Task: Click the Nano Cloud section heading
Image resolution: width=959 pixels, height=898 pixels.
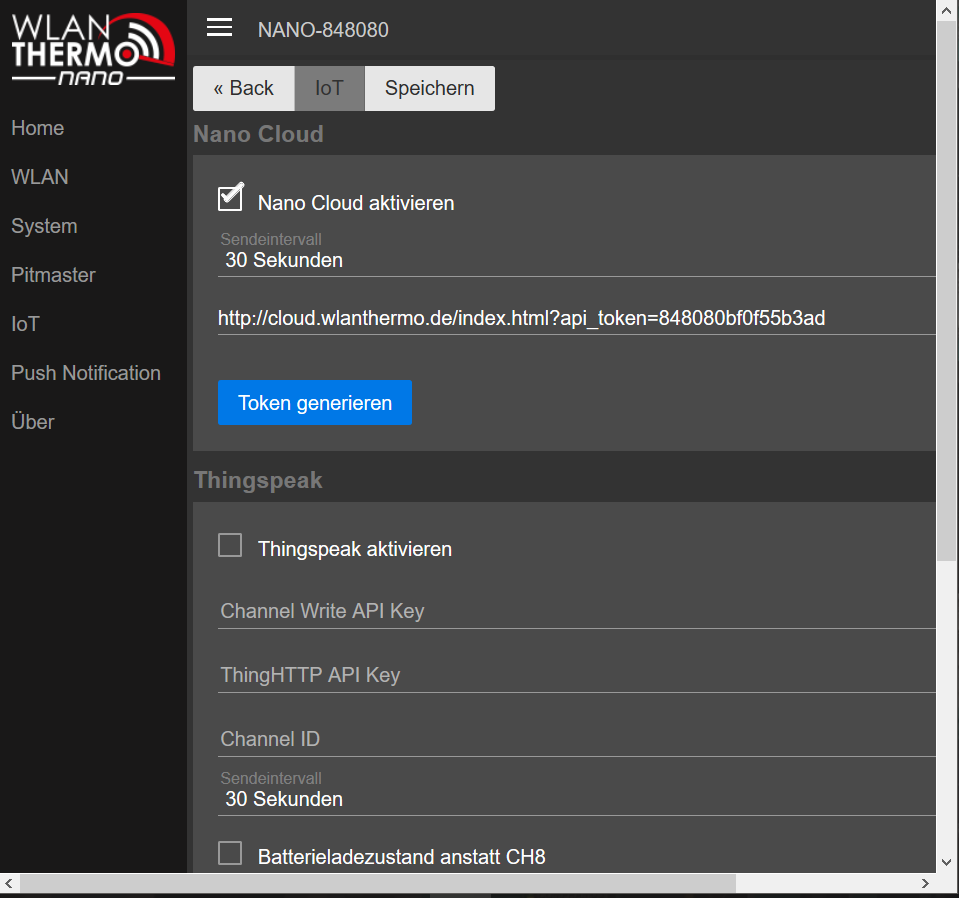Action: [x=258, y=134]
